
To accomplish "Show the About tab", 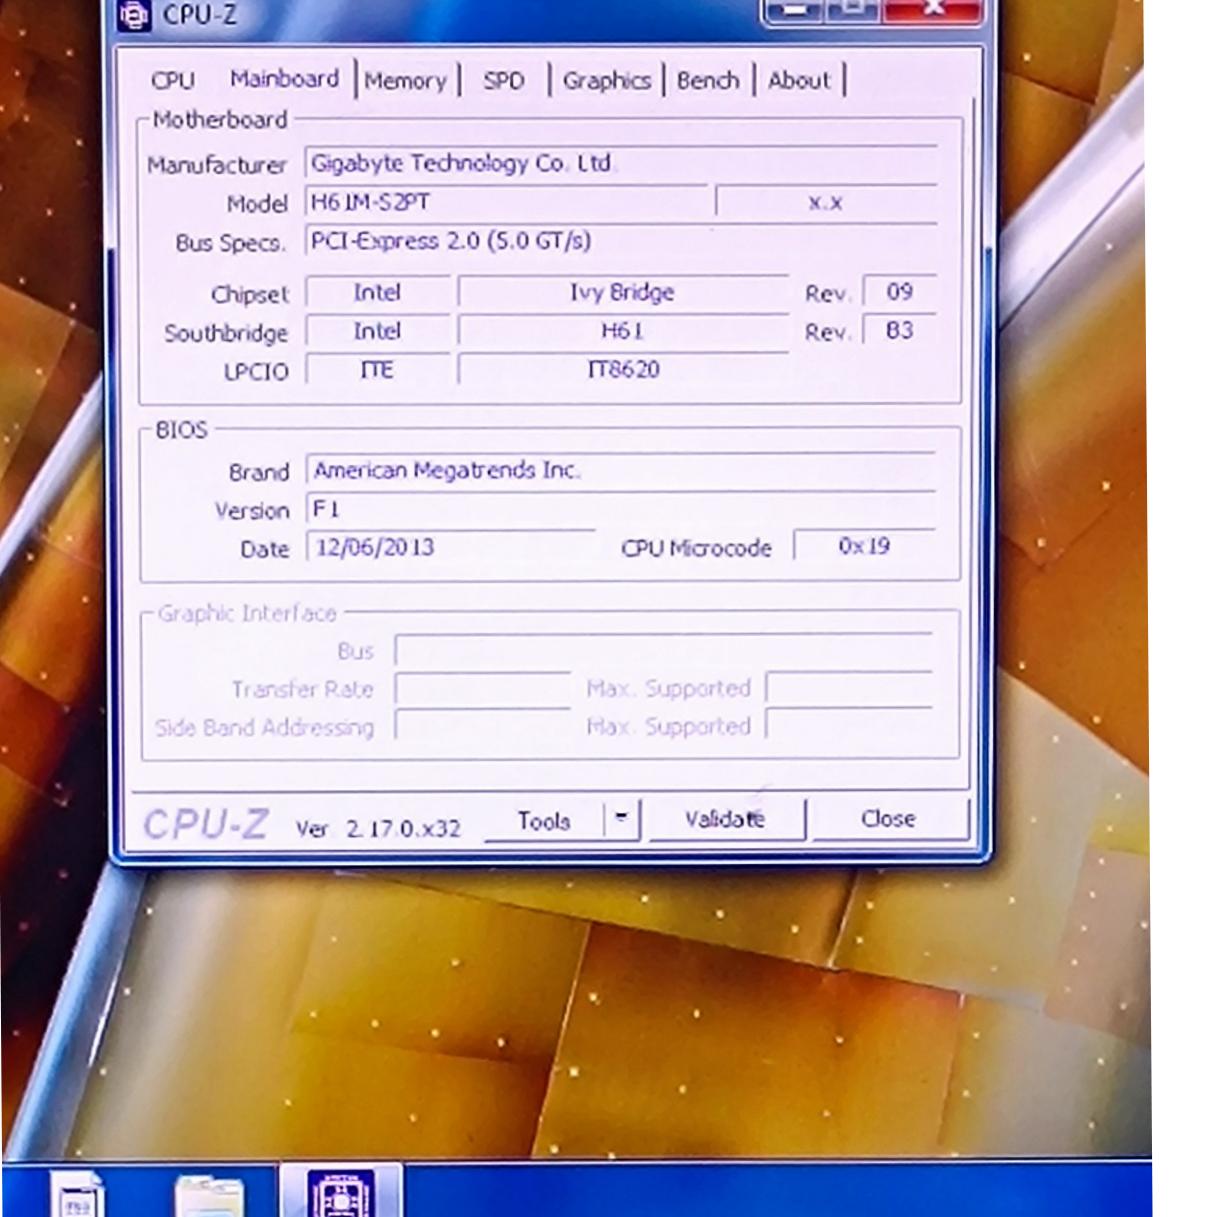I will click(x=799, y=81).
